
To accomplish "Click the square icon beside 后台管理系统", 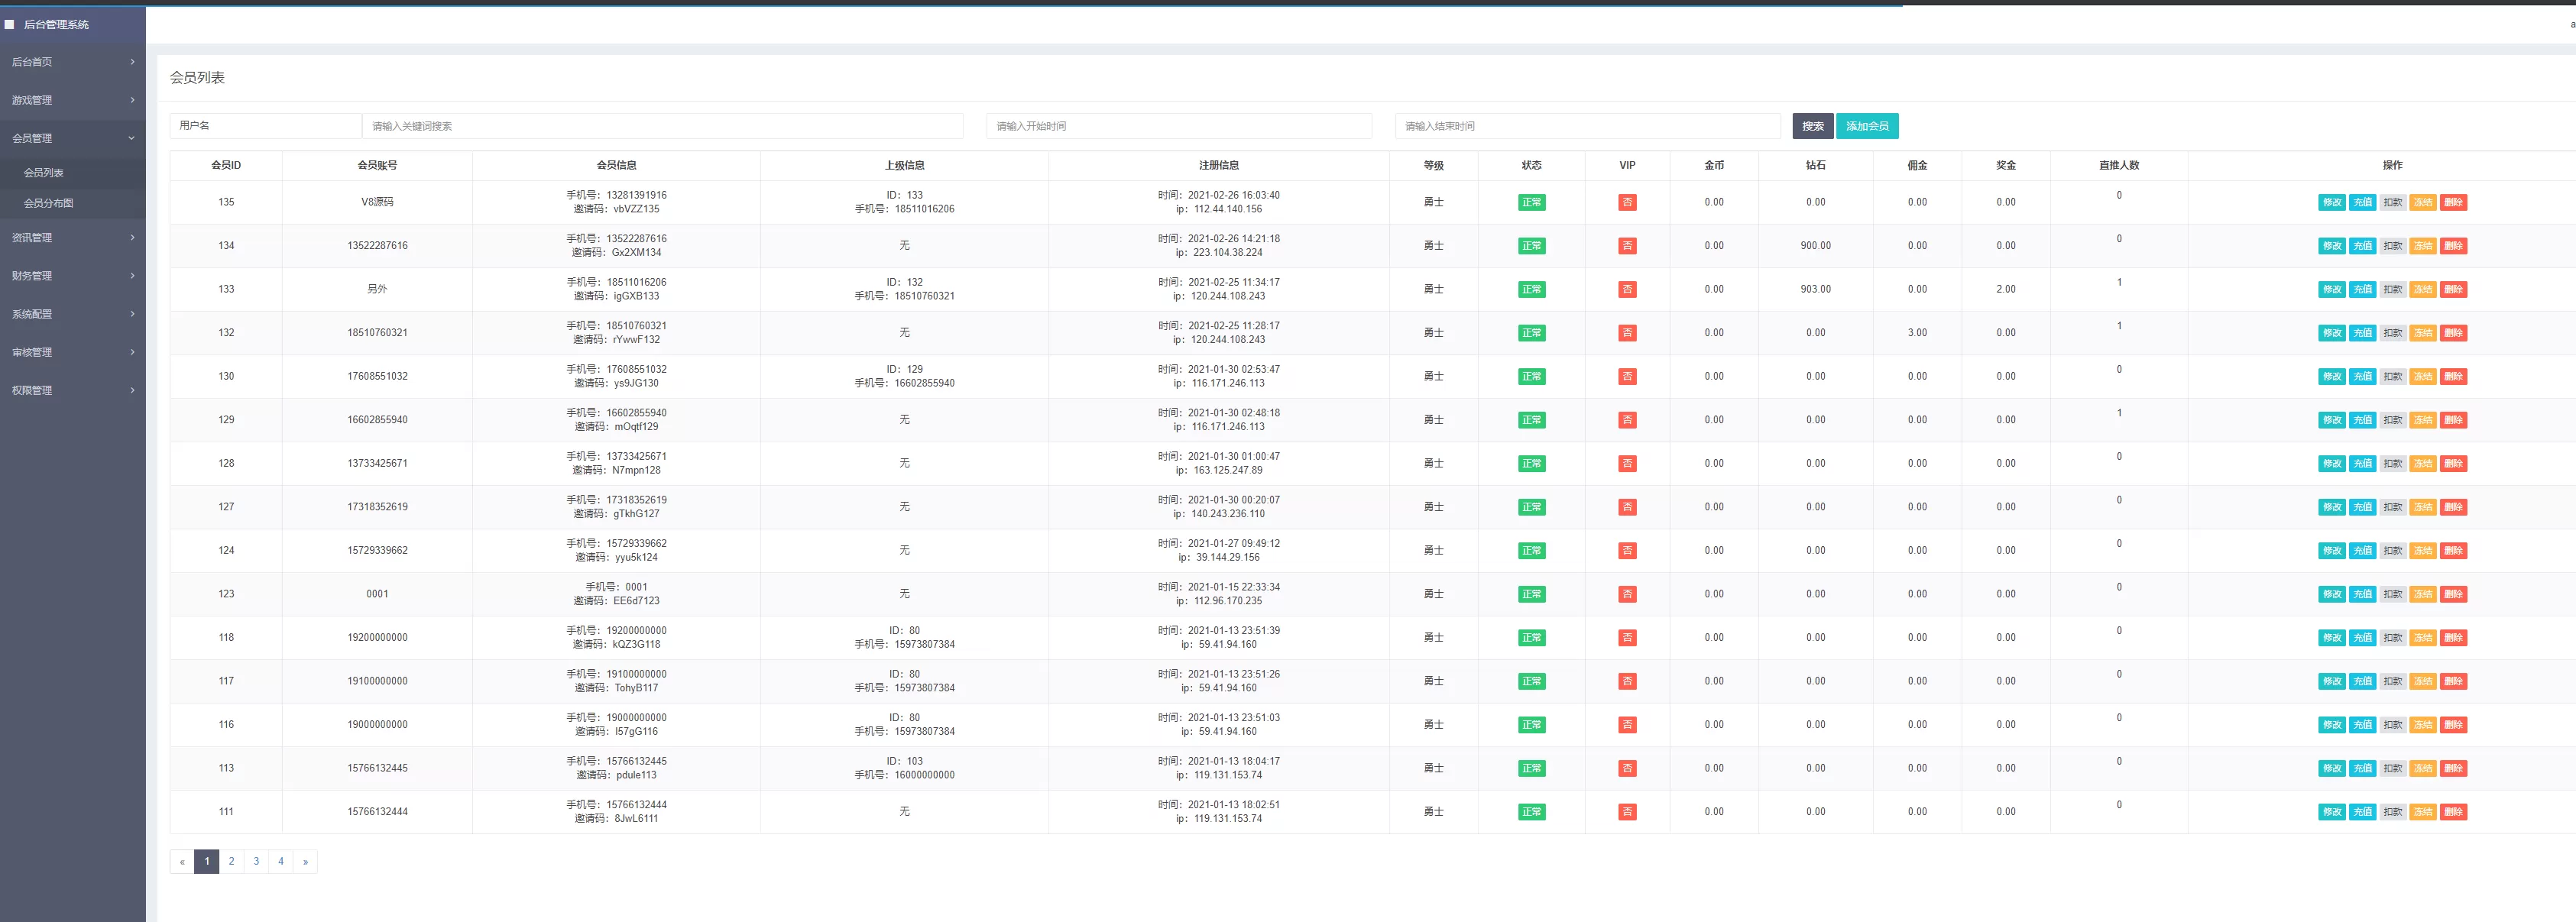I will point(10,24).
